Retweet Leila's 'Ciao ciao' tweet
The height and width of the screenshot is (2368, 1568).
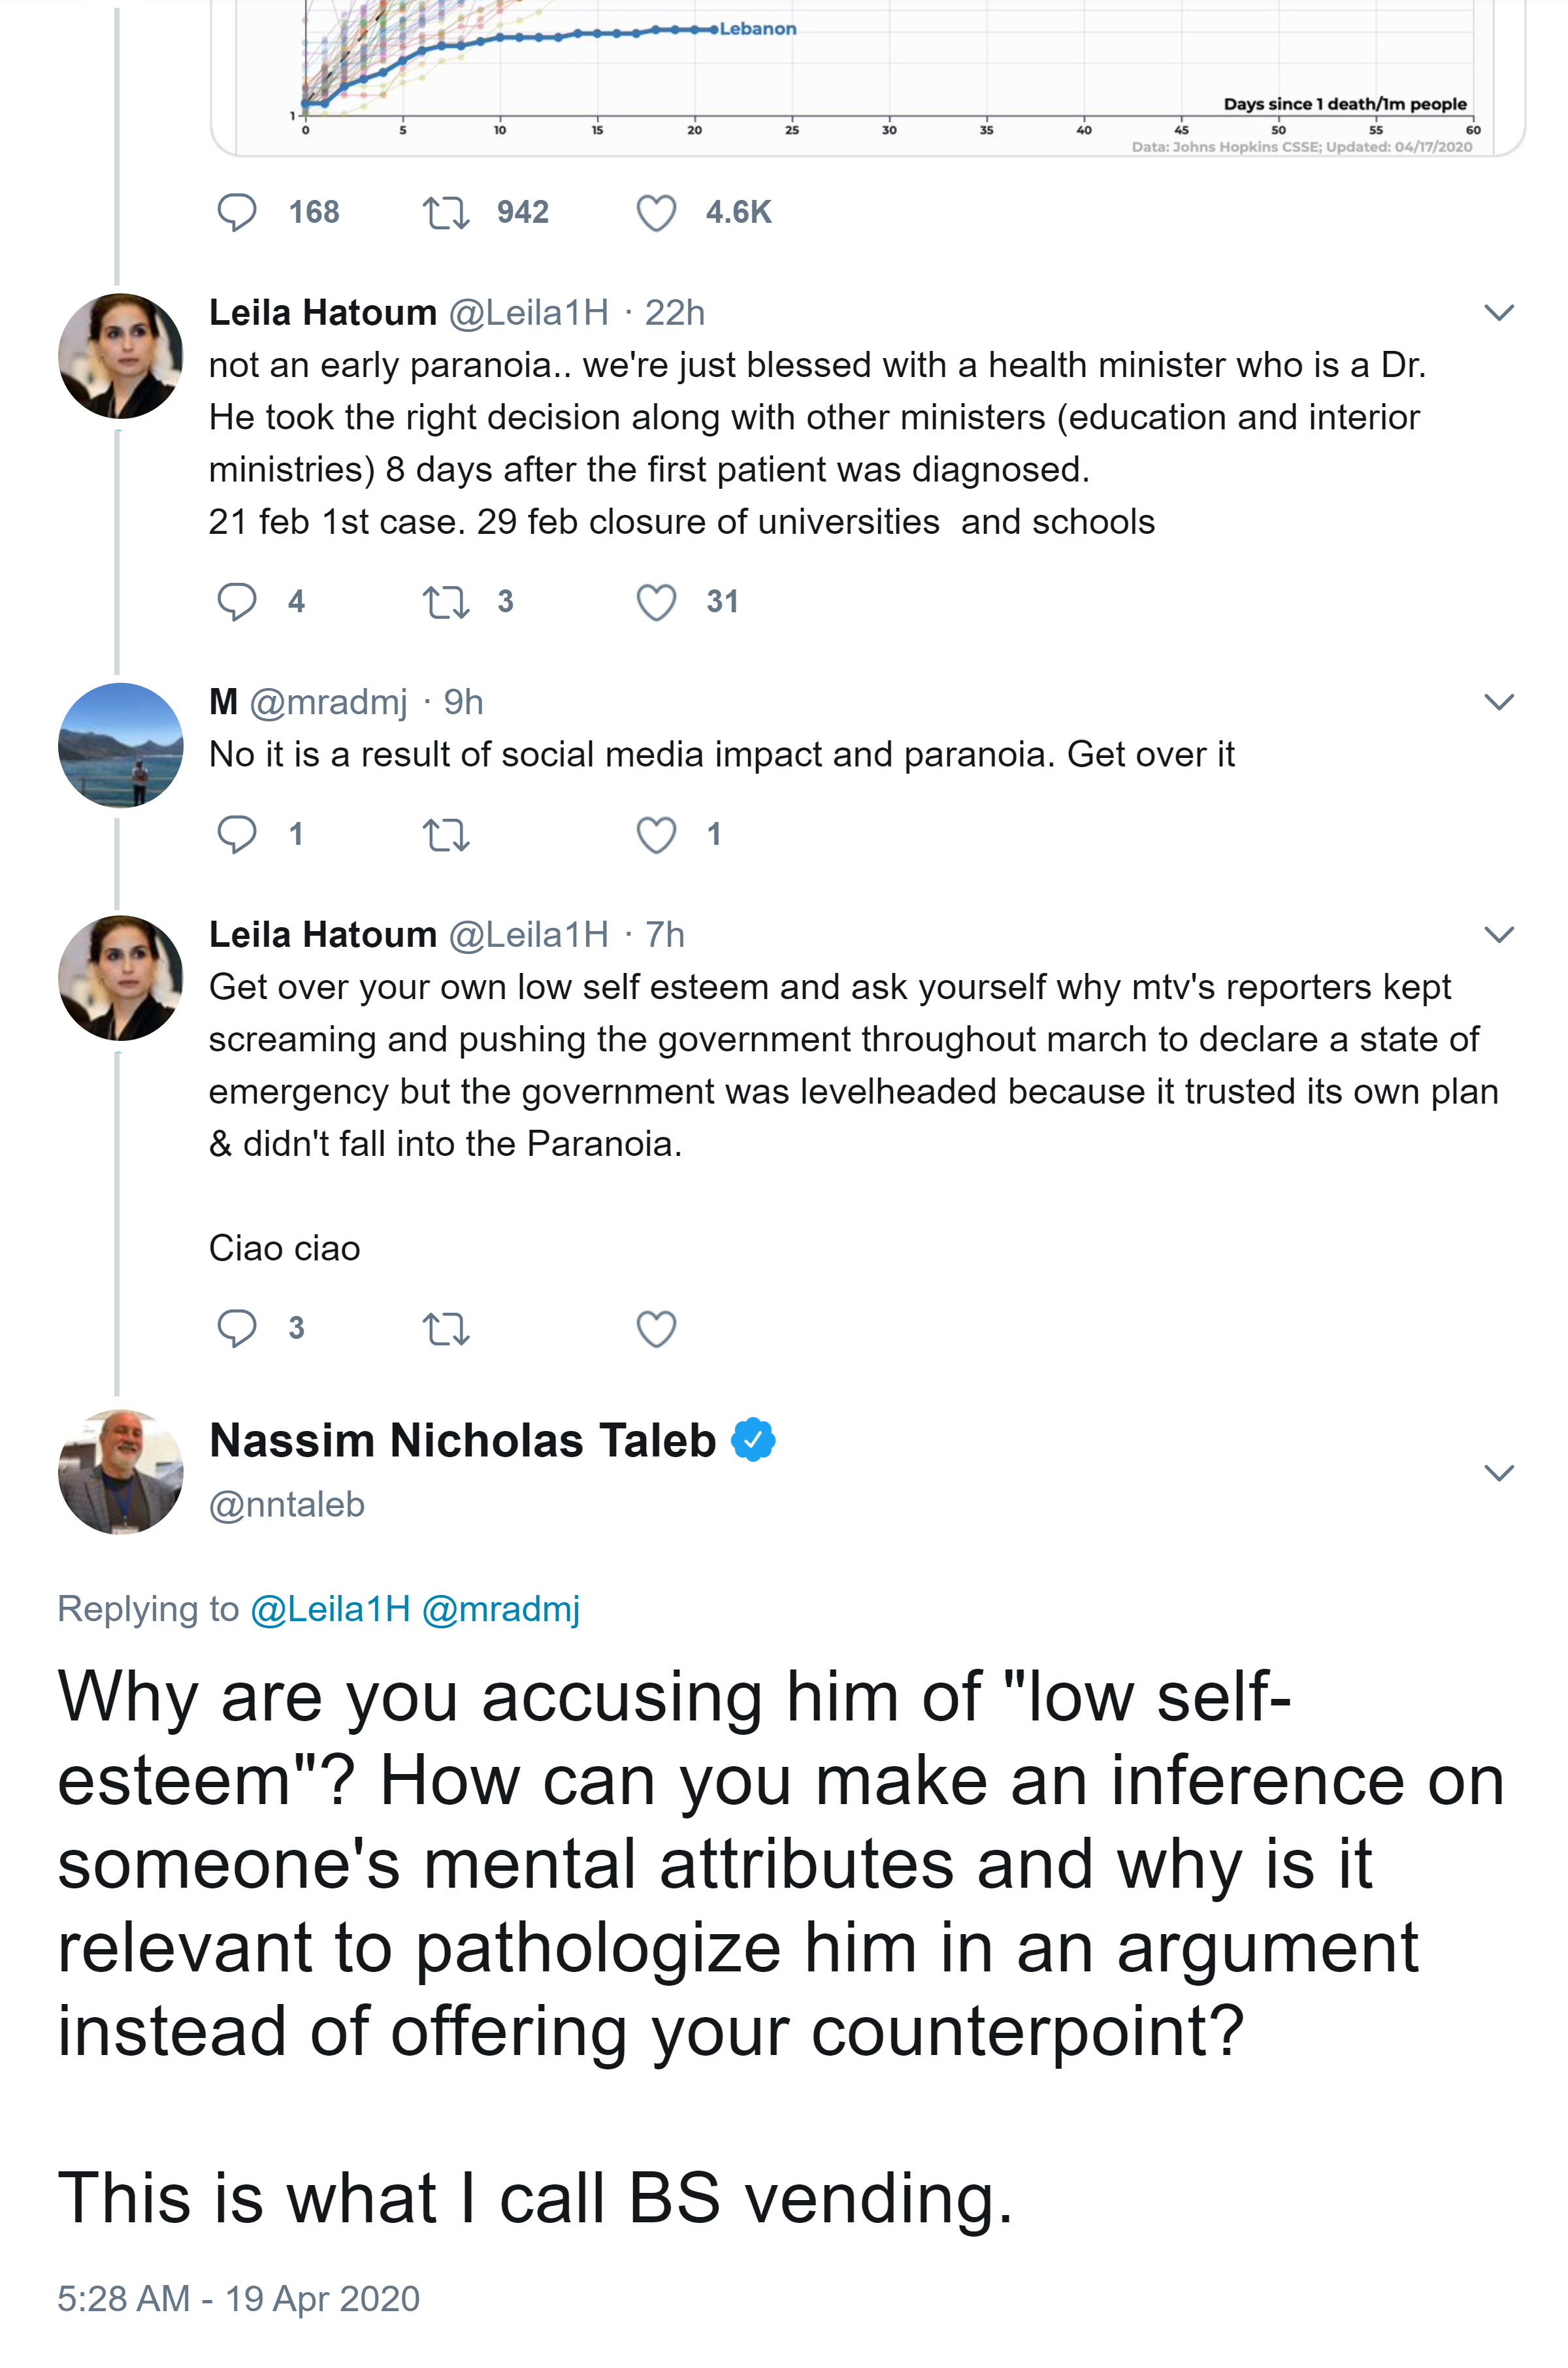point(445,1328)
